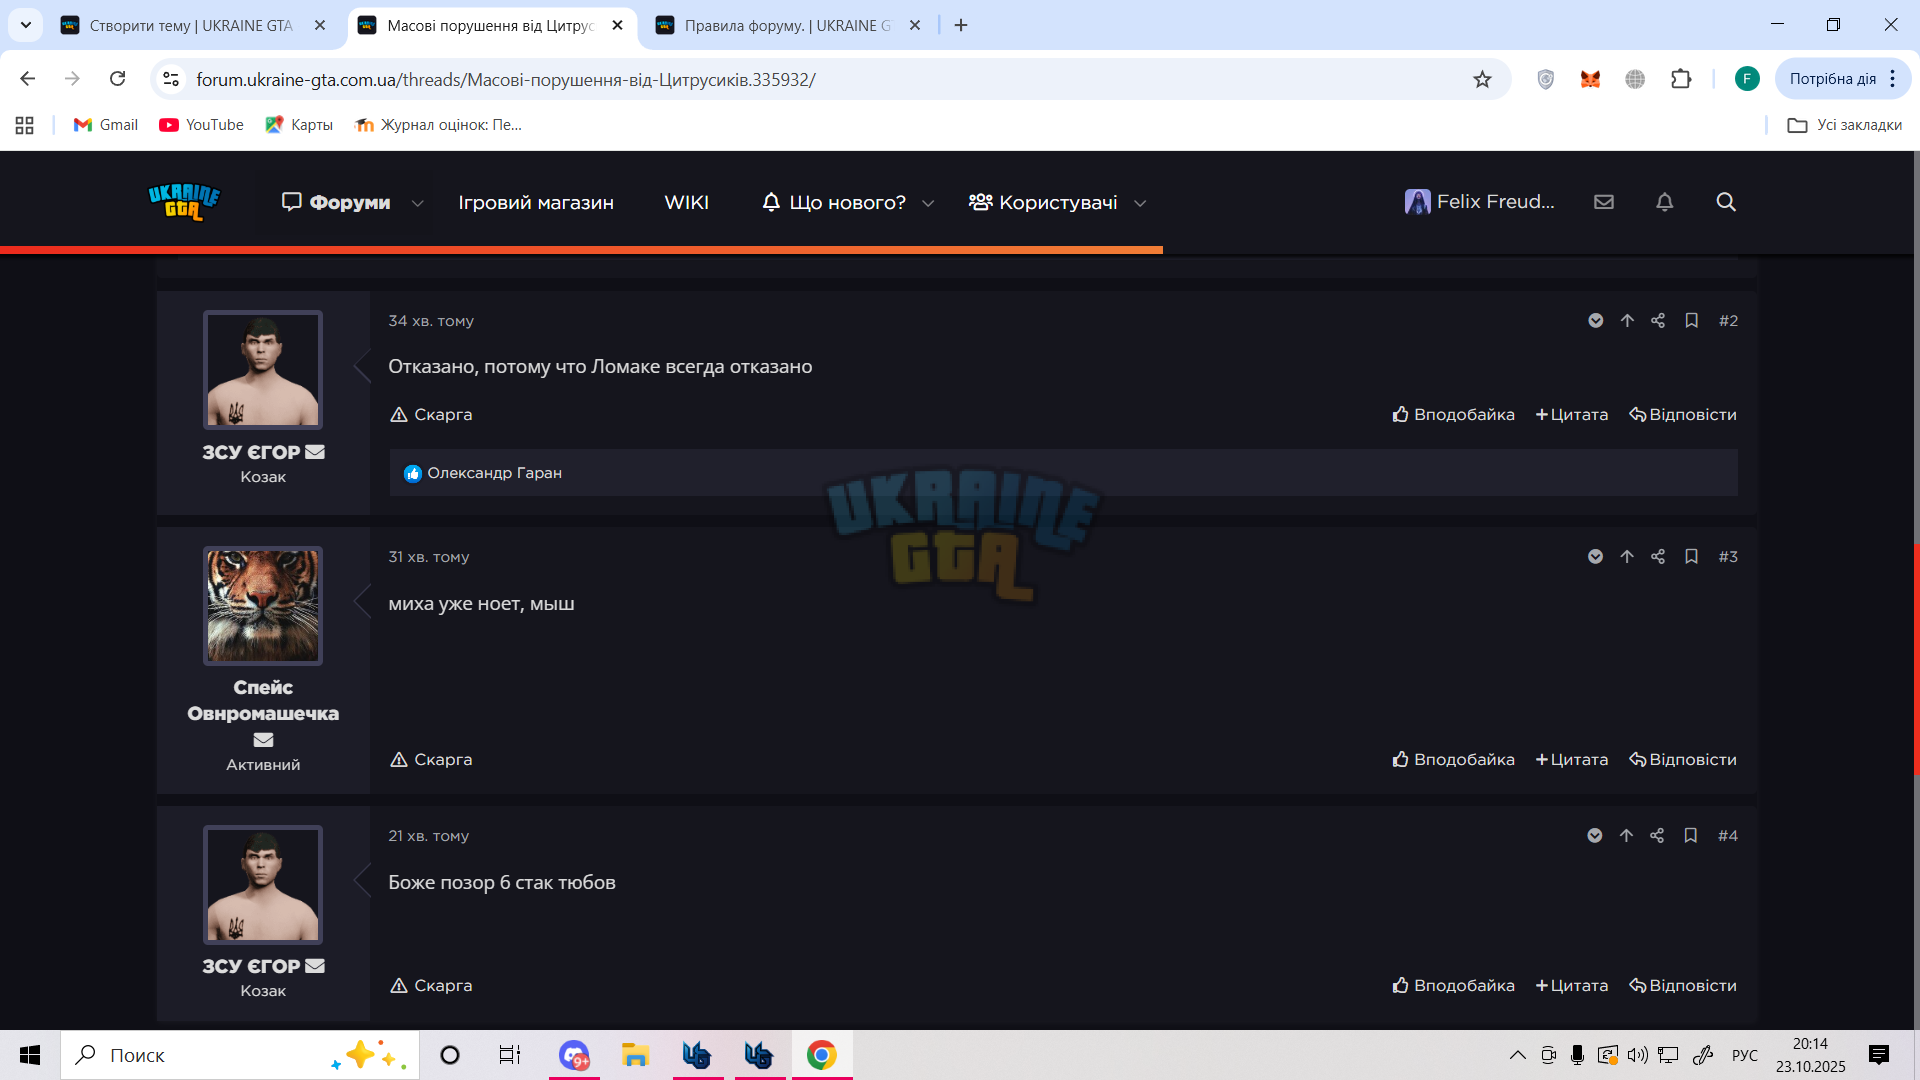Open the Усі закладки bookmarks folder
The width and height of the screenshot is (1920, 1080).
click(x=1845, y=125)
